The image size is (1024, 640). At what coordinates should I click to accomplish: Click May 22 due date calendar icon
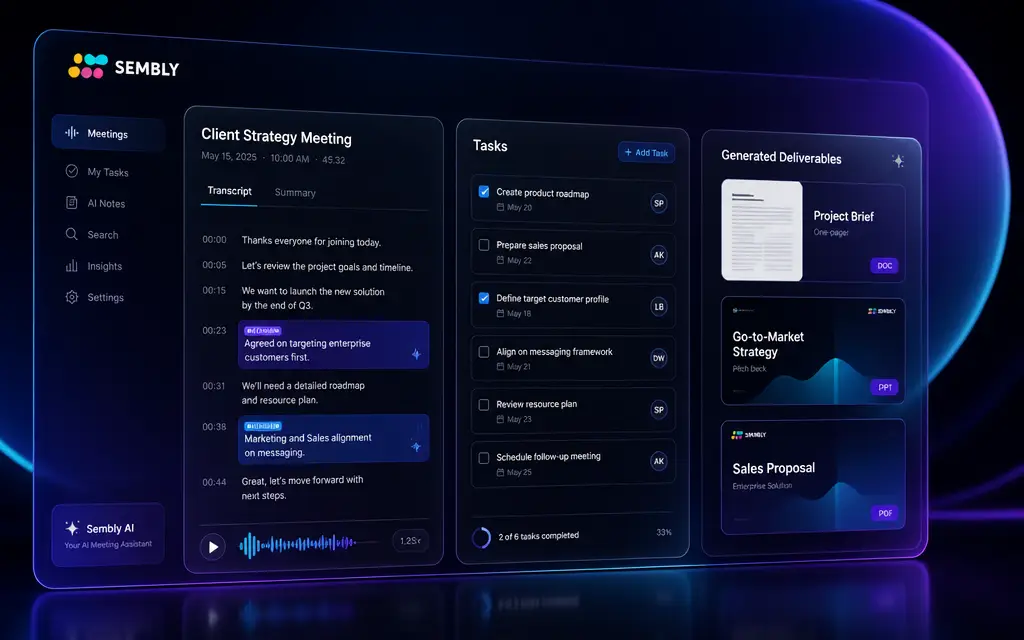[x=500, y=260]
